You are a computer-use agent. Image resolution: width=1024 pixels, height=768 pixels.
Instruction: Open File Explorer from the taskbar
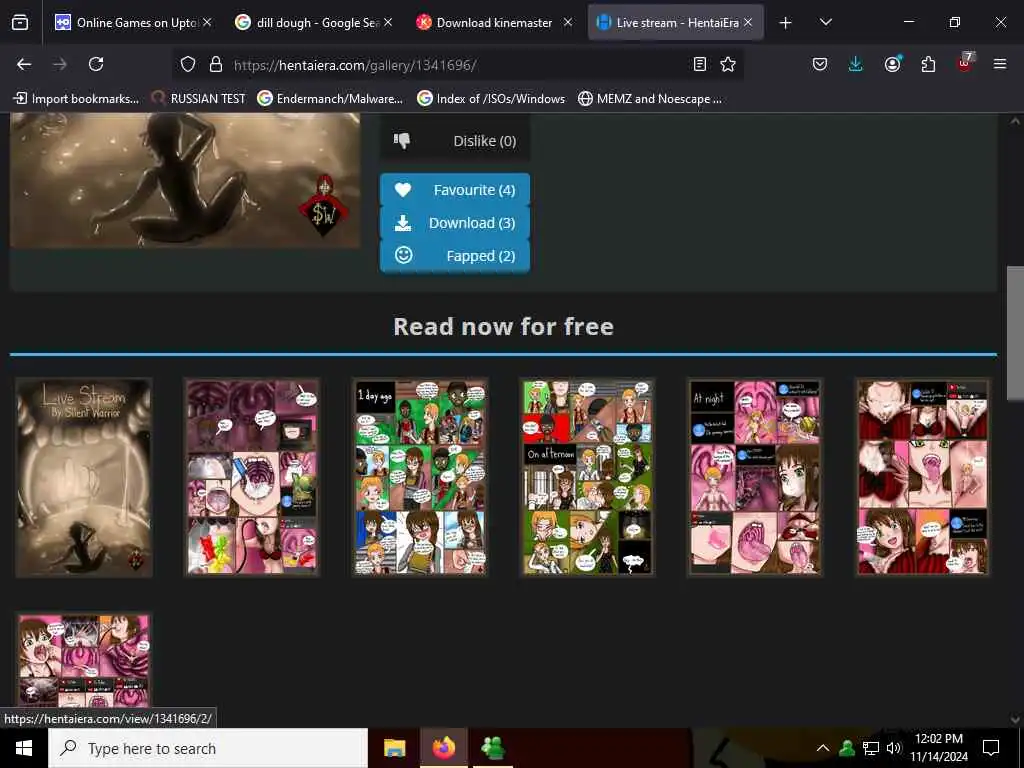pos(394,748)
